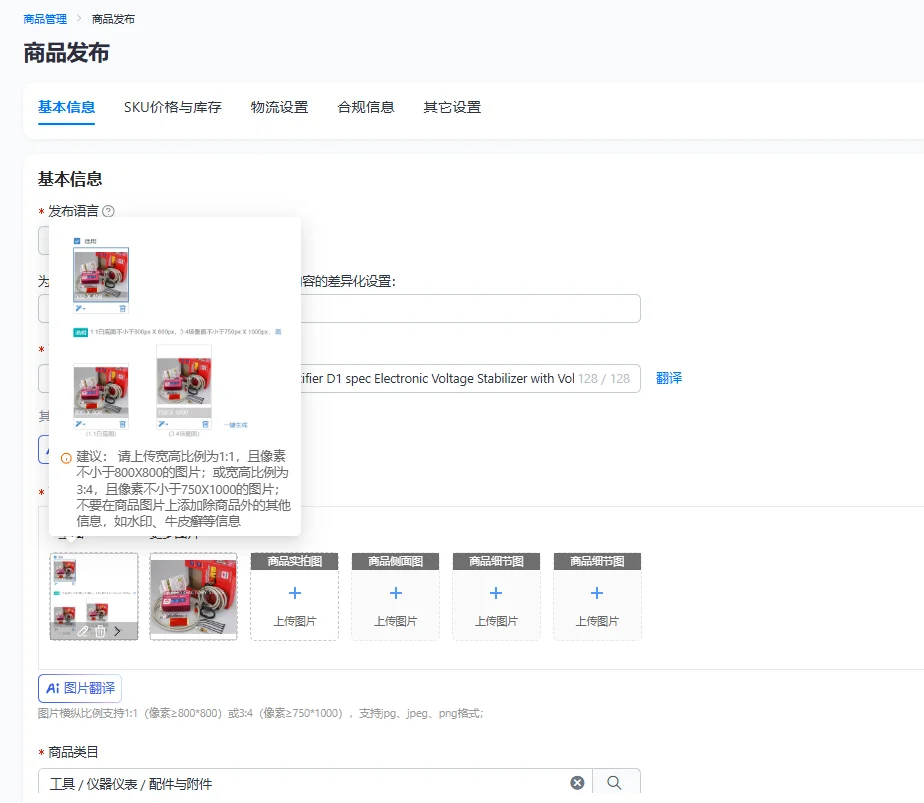Click the product title input field

tap(339, 378)
